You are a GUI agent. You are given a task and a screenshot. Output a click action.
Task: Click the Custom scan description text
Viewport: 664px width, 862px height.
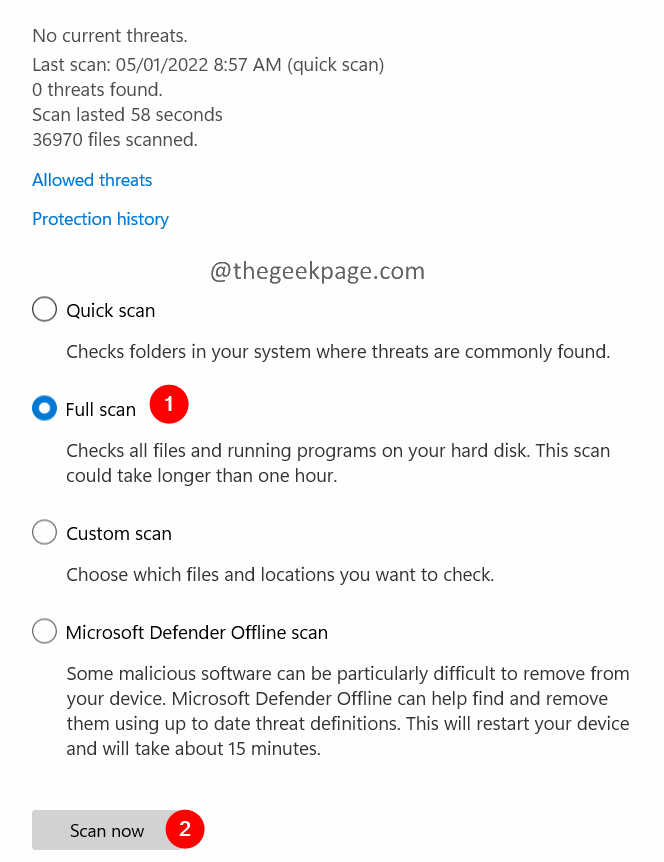[280, 575]
